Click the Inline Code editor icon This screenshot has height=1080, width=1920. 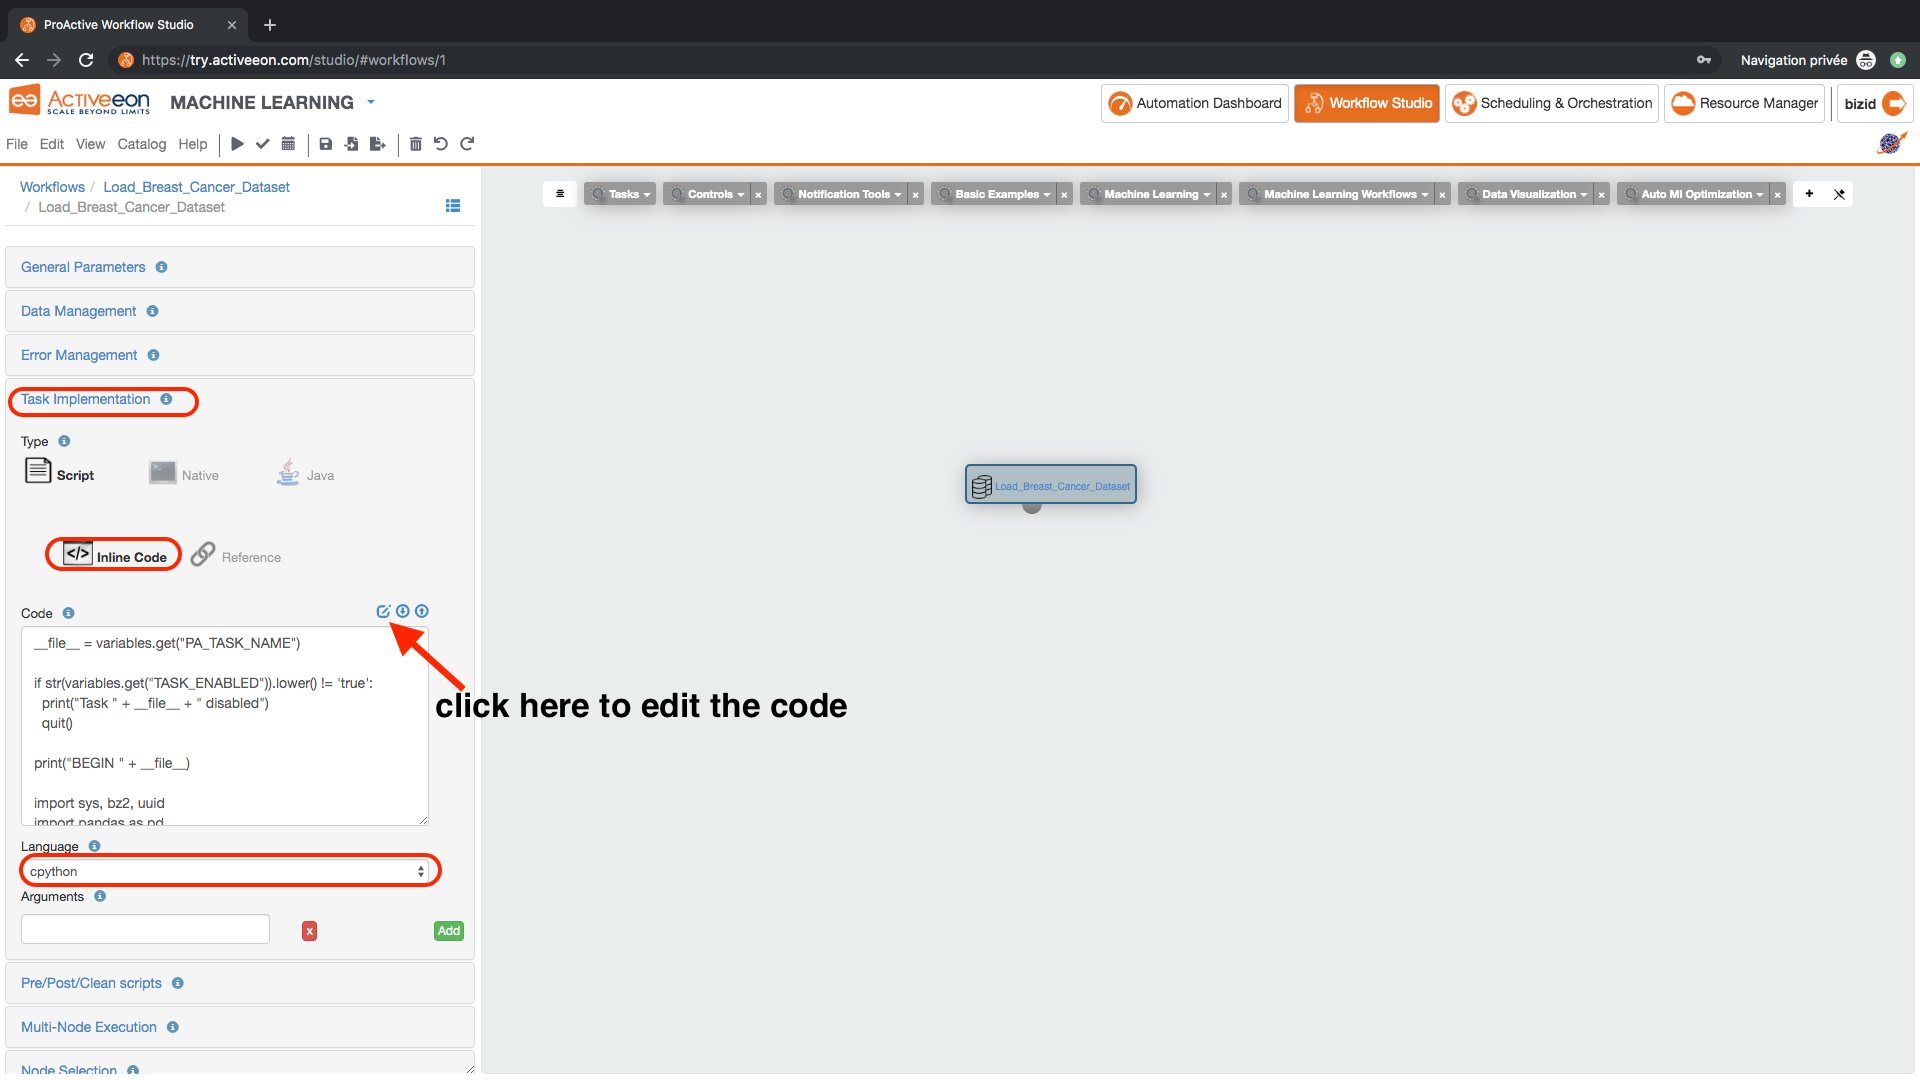(384, 609)
